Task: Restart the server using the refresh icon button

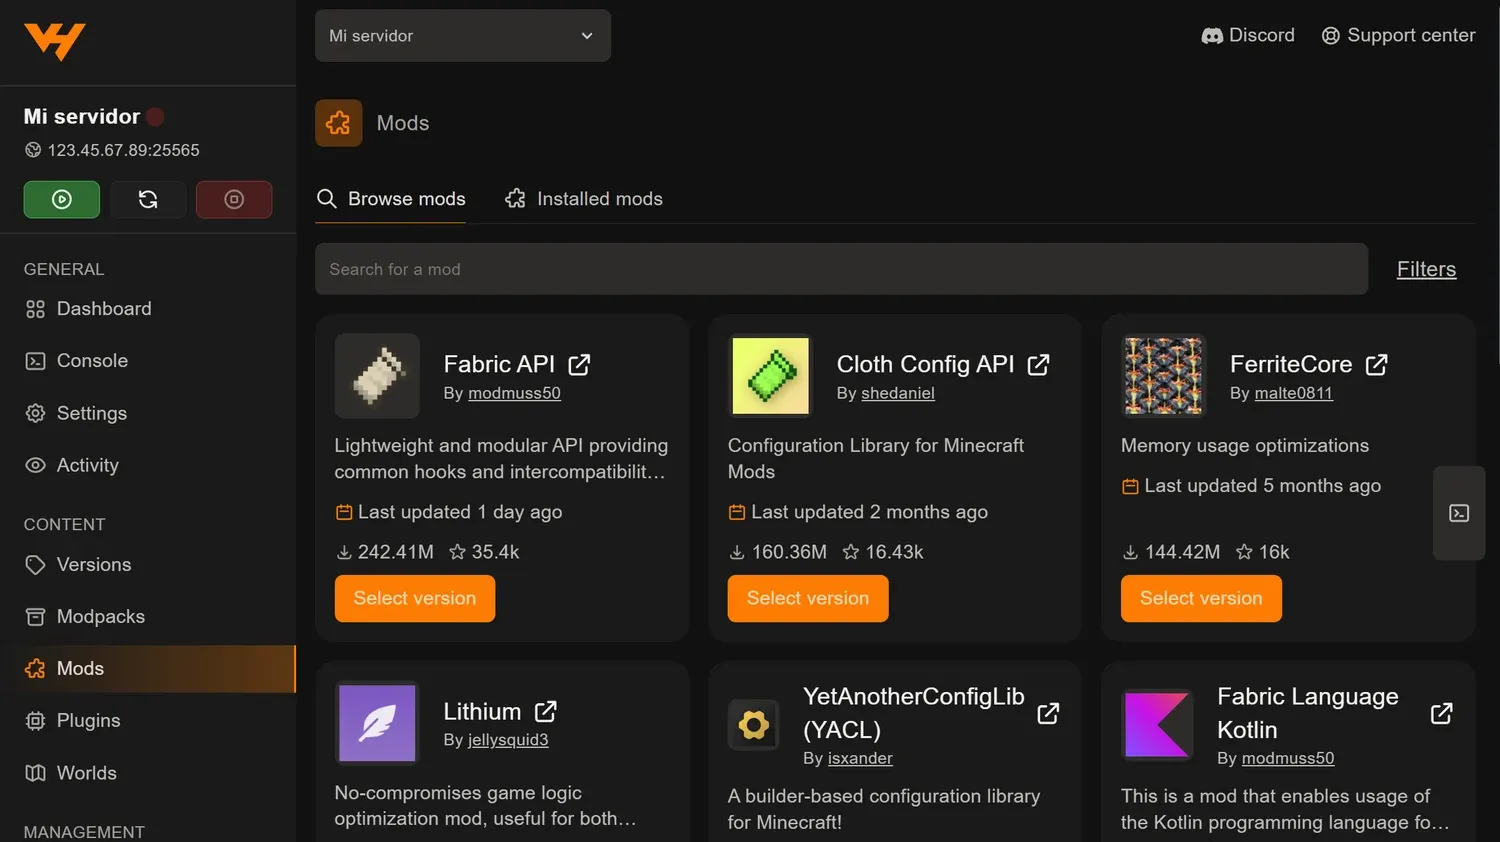Action: [148, 199]
